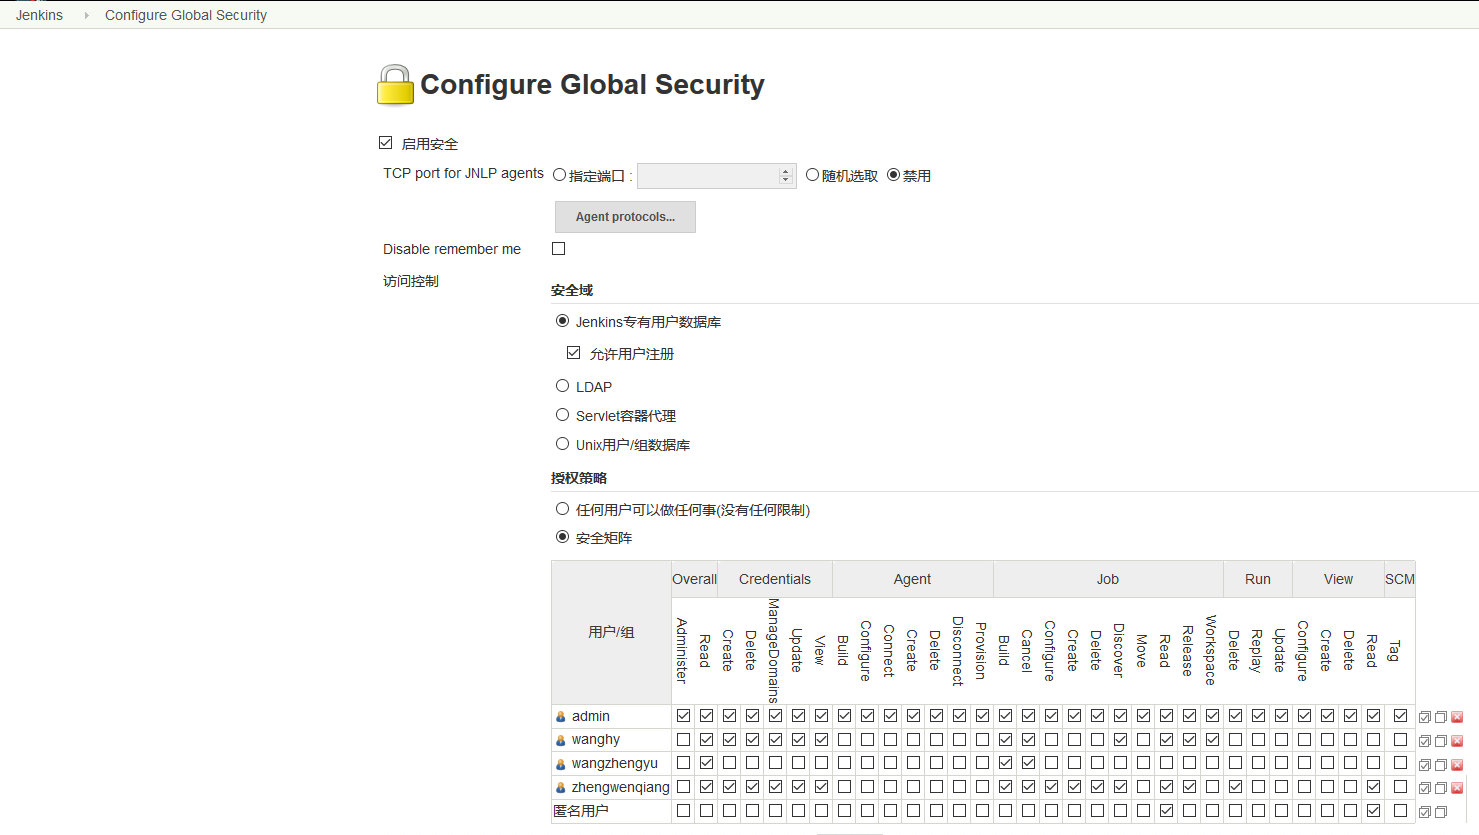Toggle Administer permission for wanghy

pyautogui.click(x=683, y=740)
